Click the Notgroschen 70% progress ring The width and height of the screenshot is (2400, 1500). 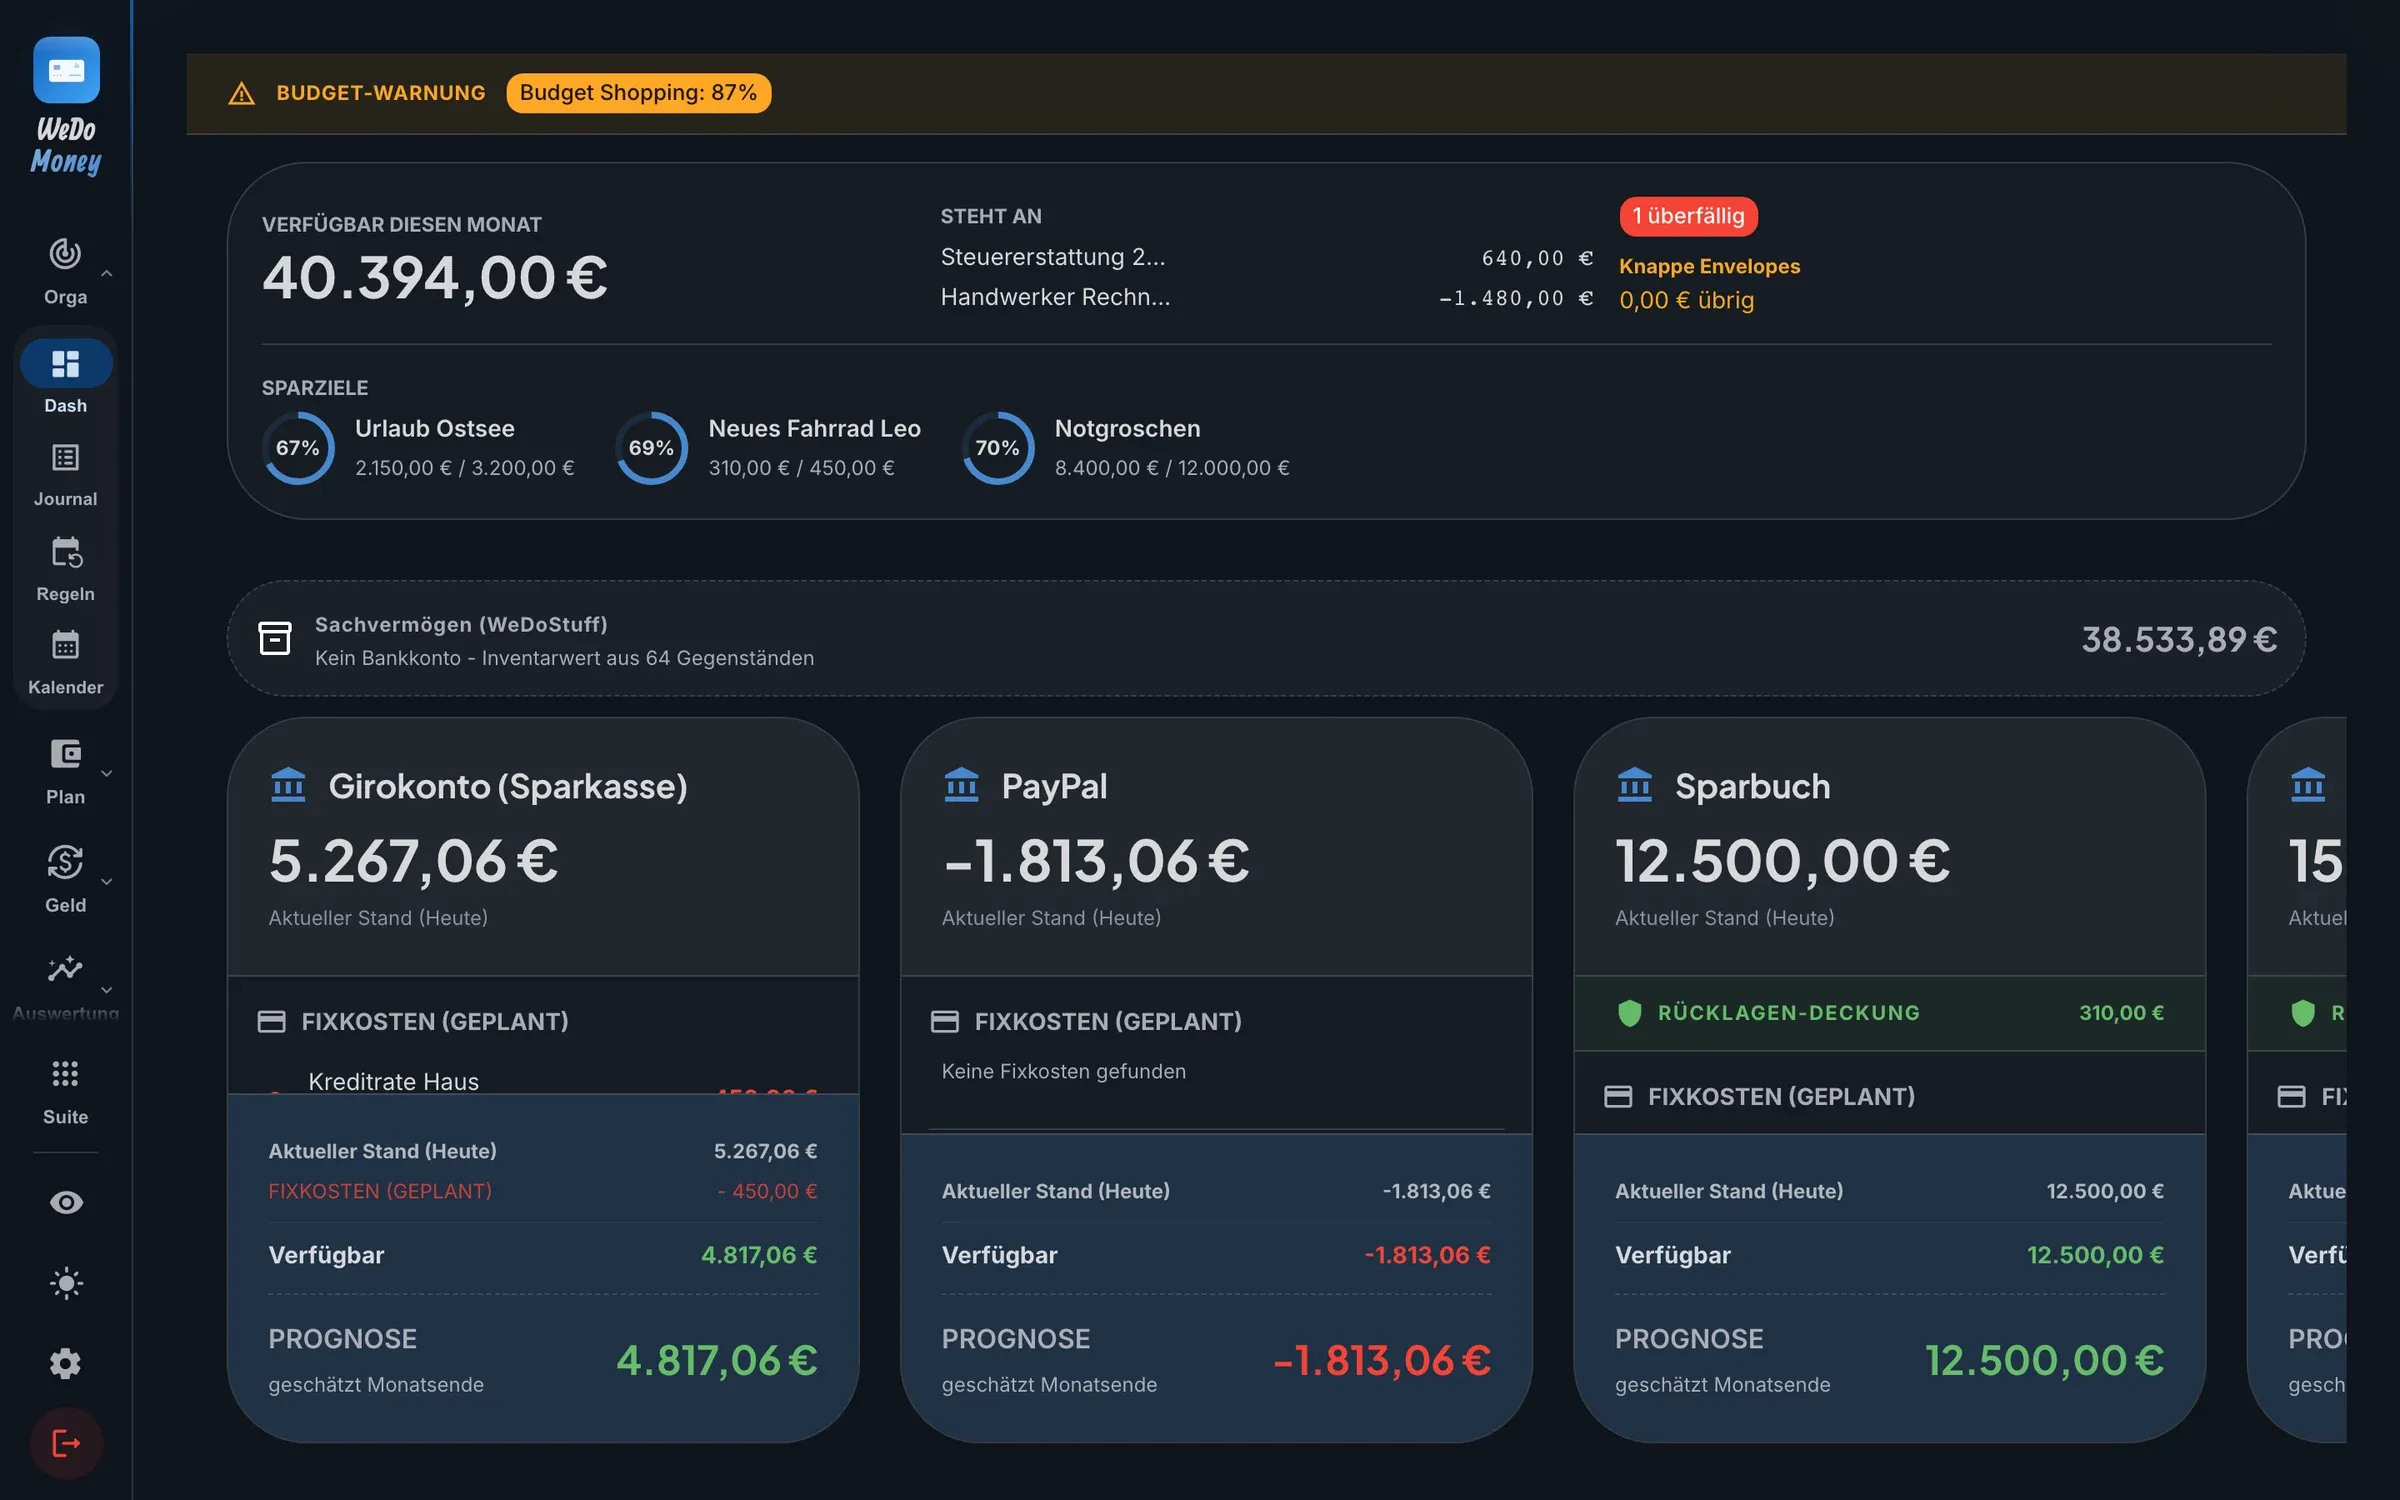pyautogui.click(x=997, y=448)
